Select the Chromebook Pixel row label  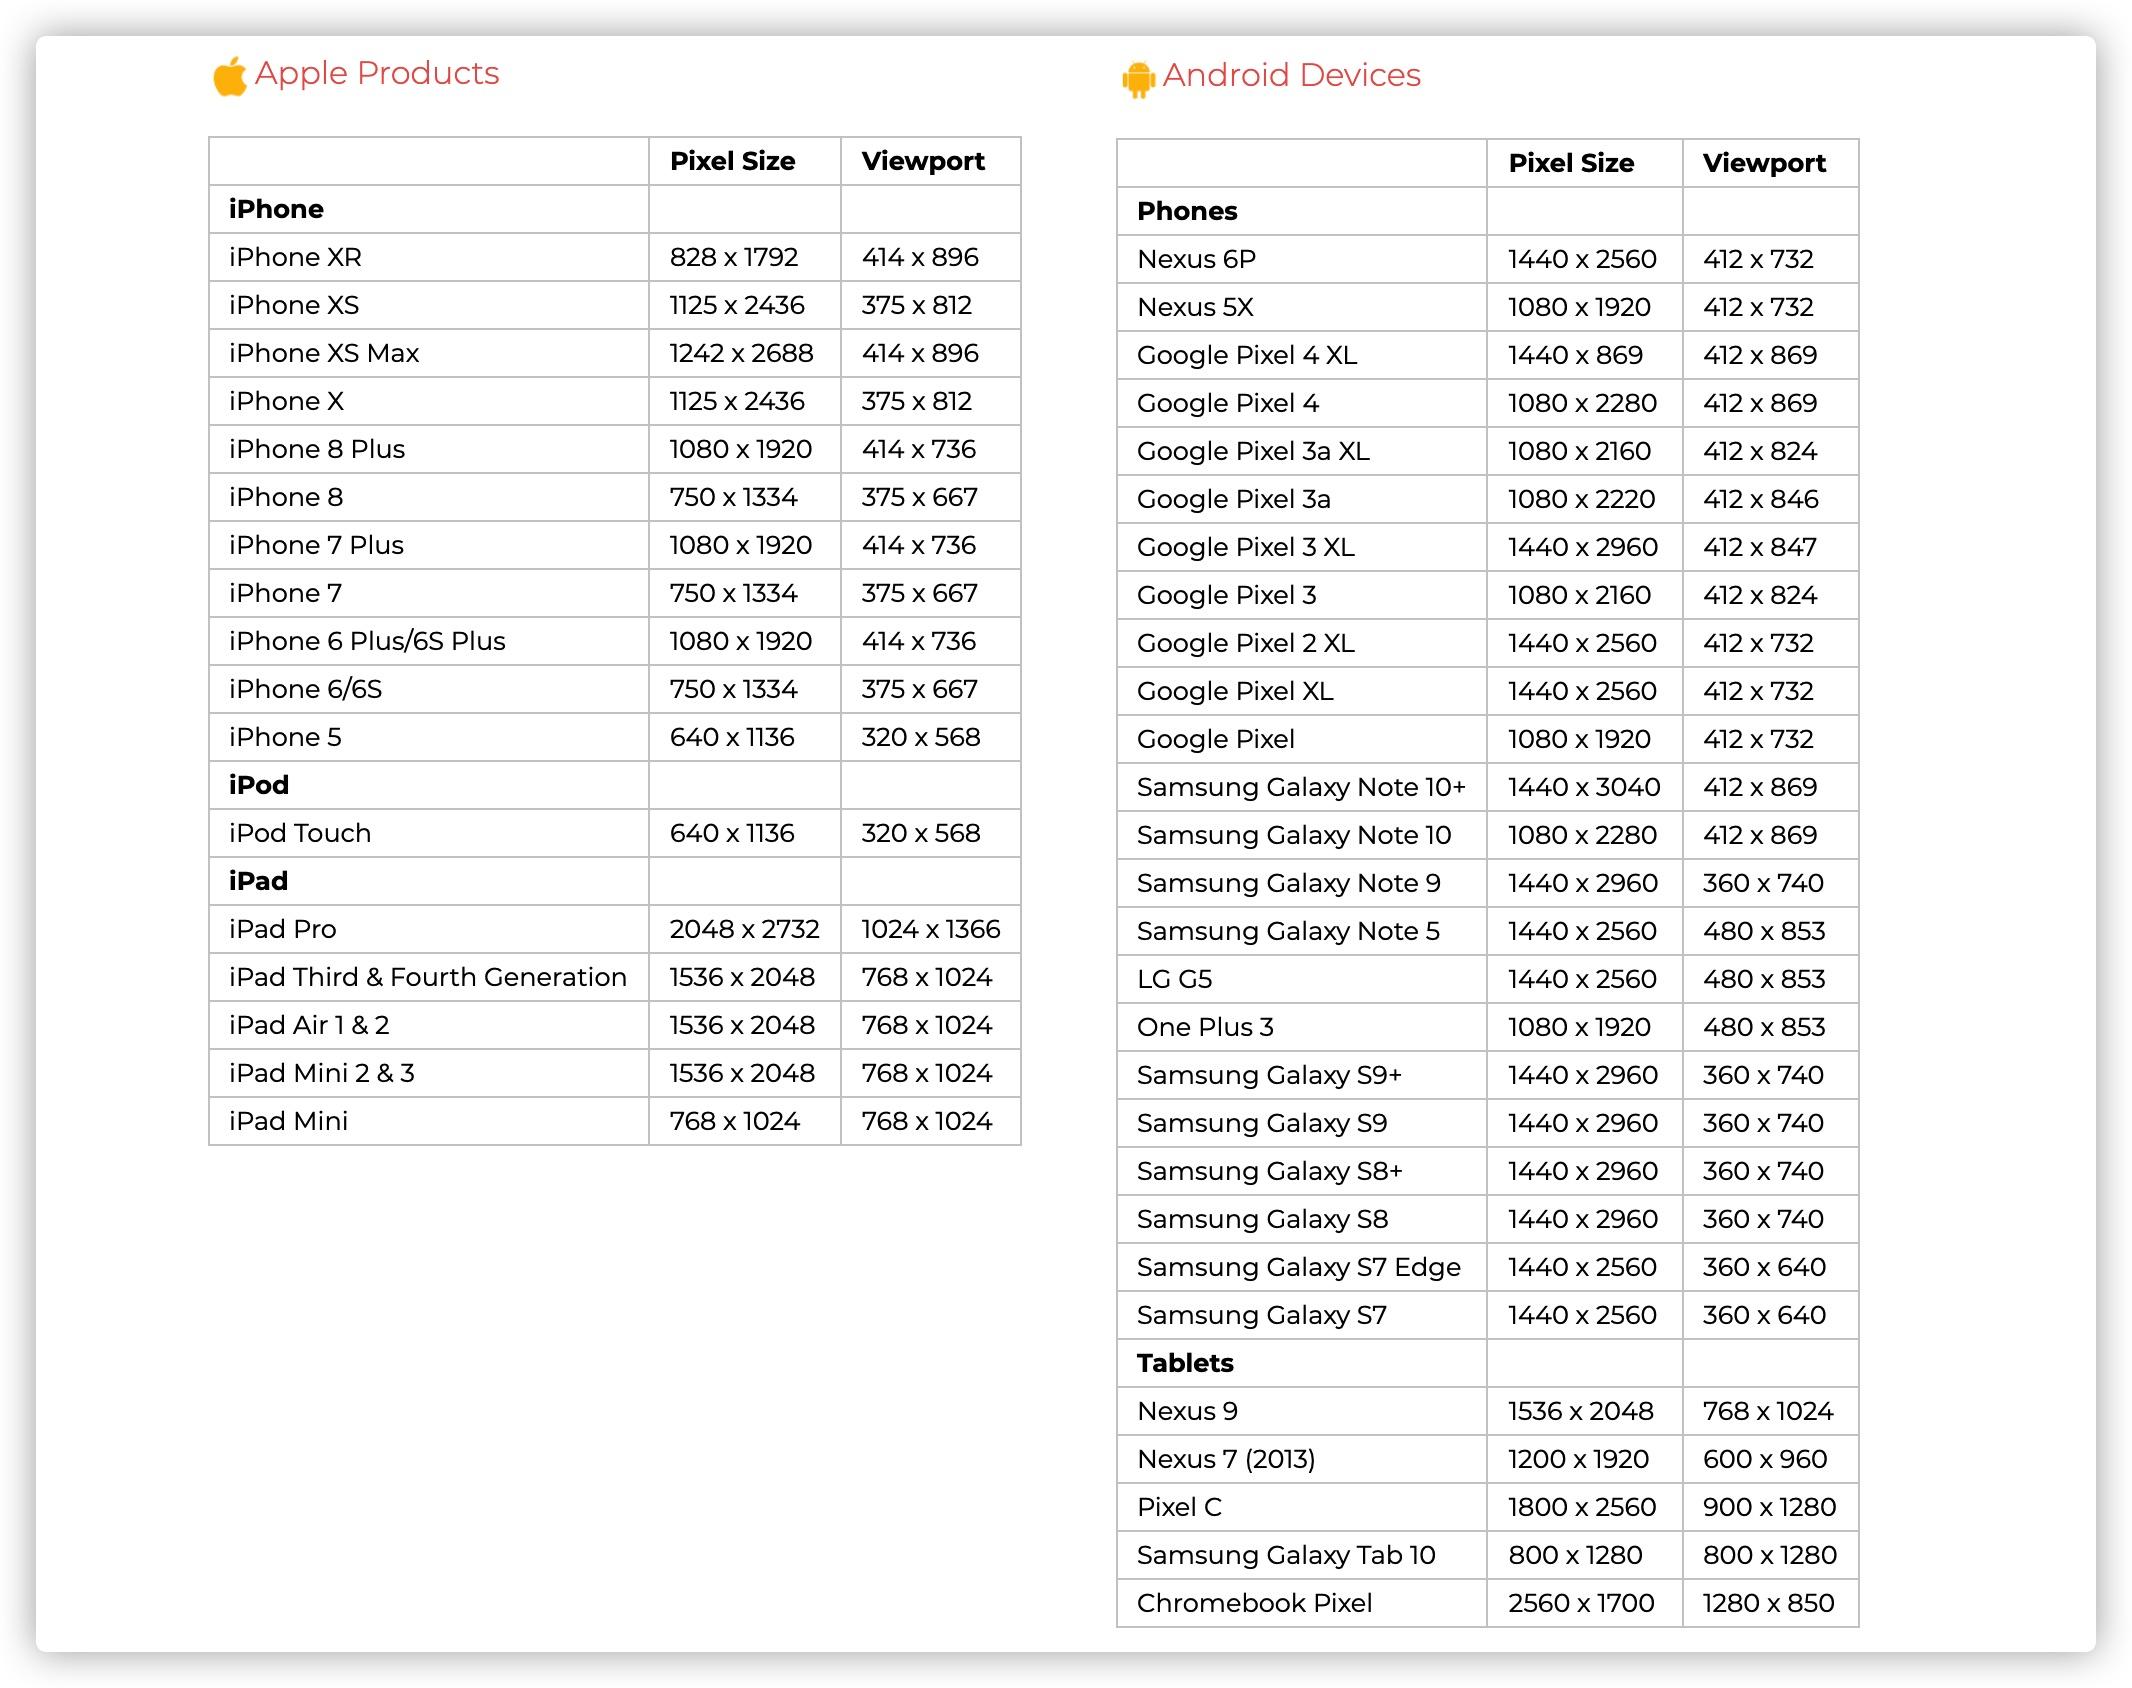coord(1254,1603)
